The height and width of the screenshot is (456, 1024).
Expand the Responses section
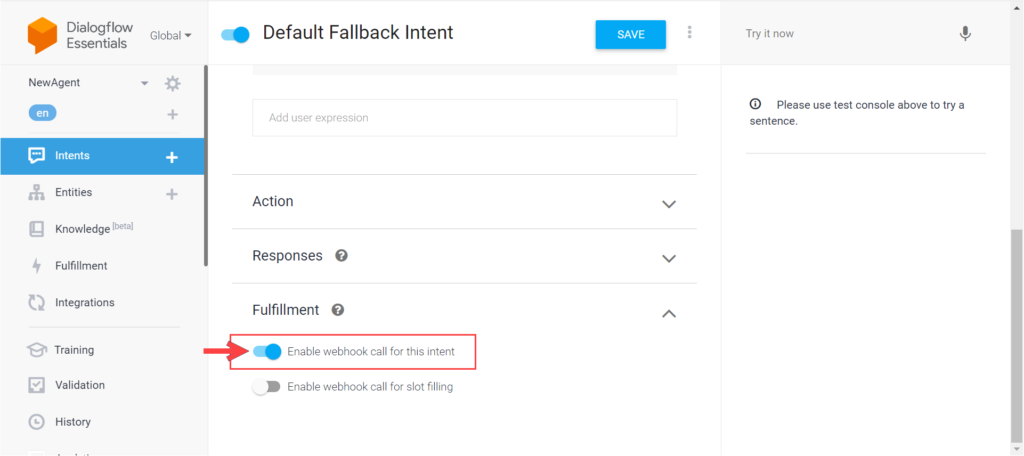pyautogui.click(x=669, y=257)
